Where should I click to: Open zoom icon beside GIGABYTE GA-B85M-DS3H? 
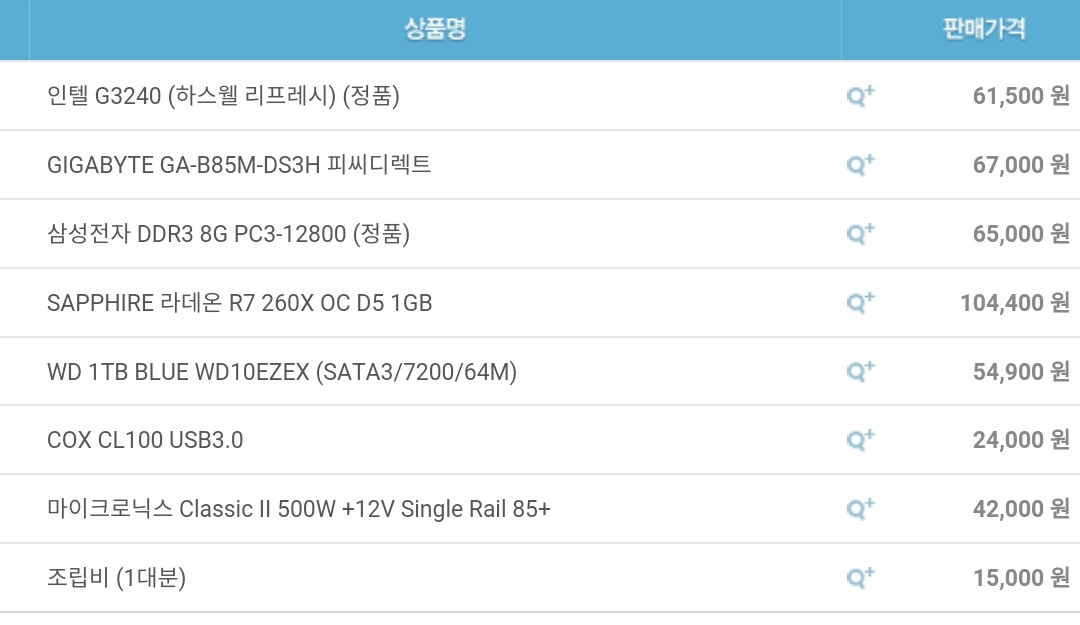(x=860, y=165)
